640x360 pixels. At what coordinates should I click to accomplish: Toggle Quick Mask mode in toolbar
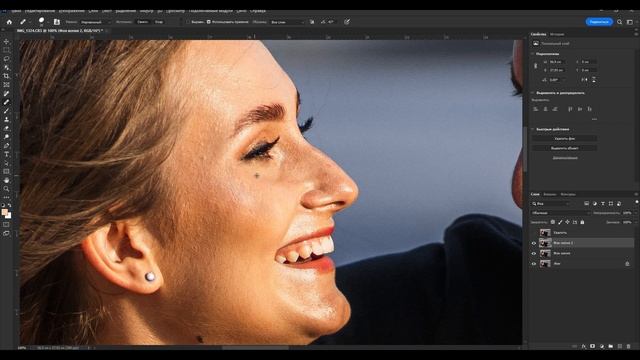[6, 224]
